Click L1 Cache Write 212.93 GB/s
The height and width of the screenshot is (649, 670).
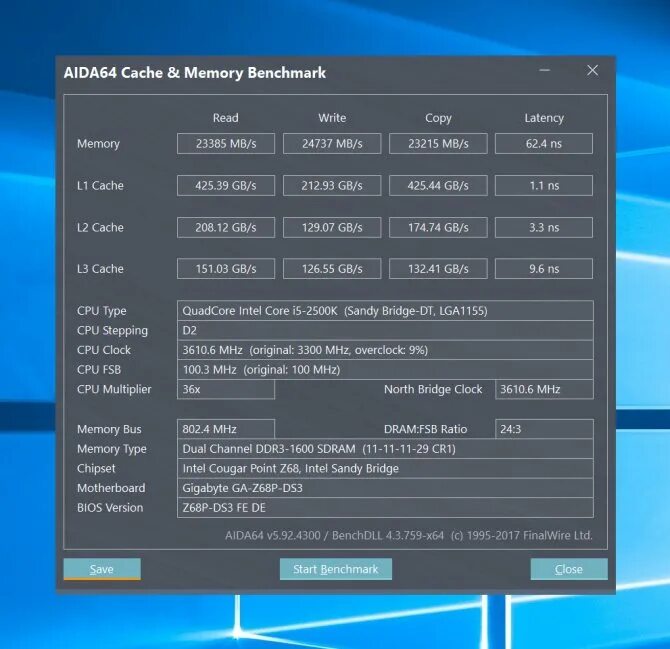point(332,185)
